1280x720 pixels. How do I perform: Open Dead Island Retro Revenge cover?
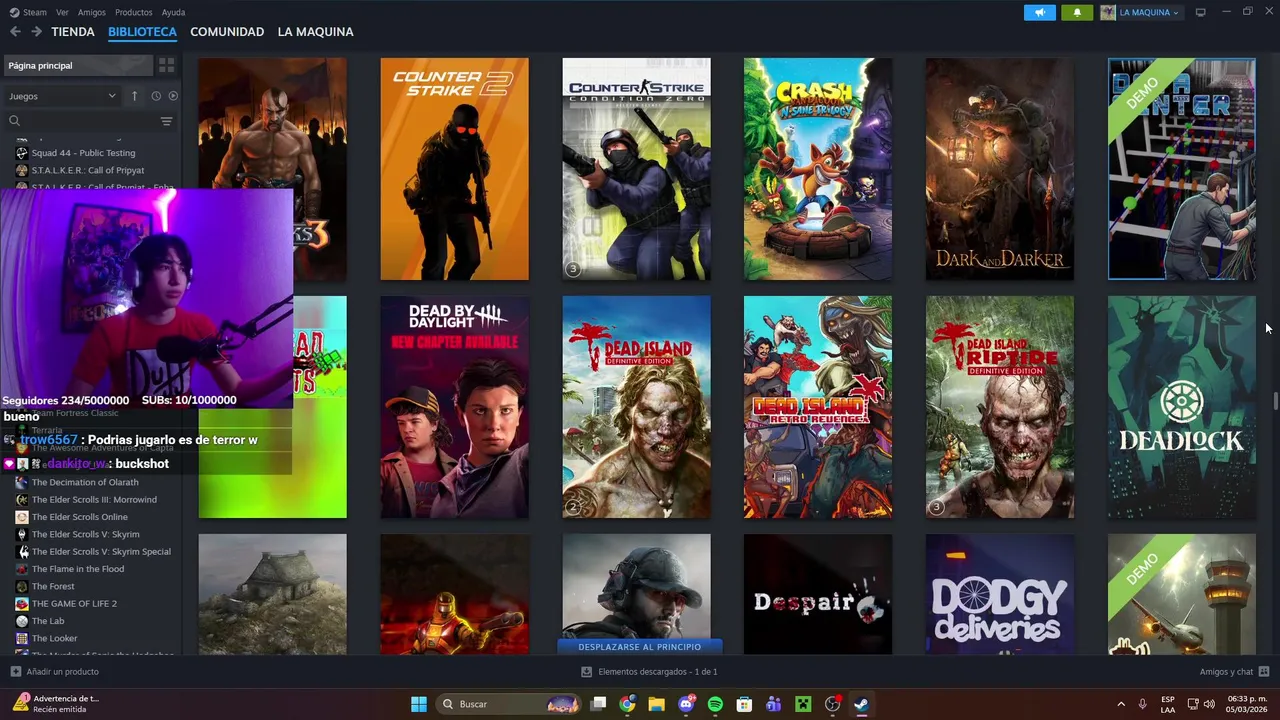[818, 407]
